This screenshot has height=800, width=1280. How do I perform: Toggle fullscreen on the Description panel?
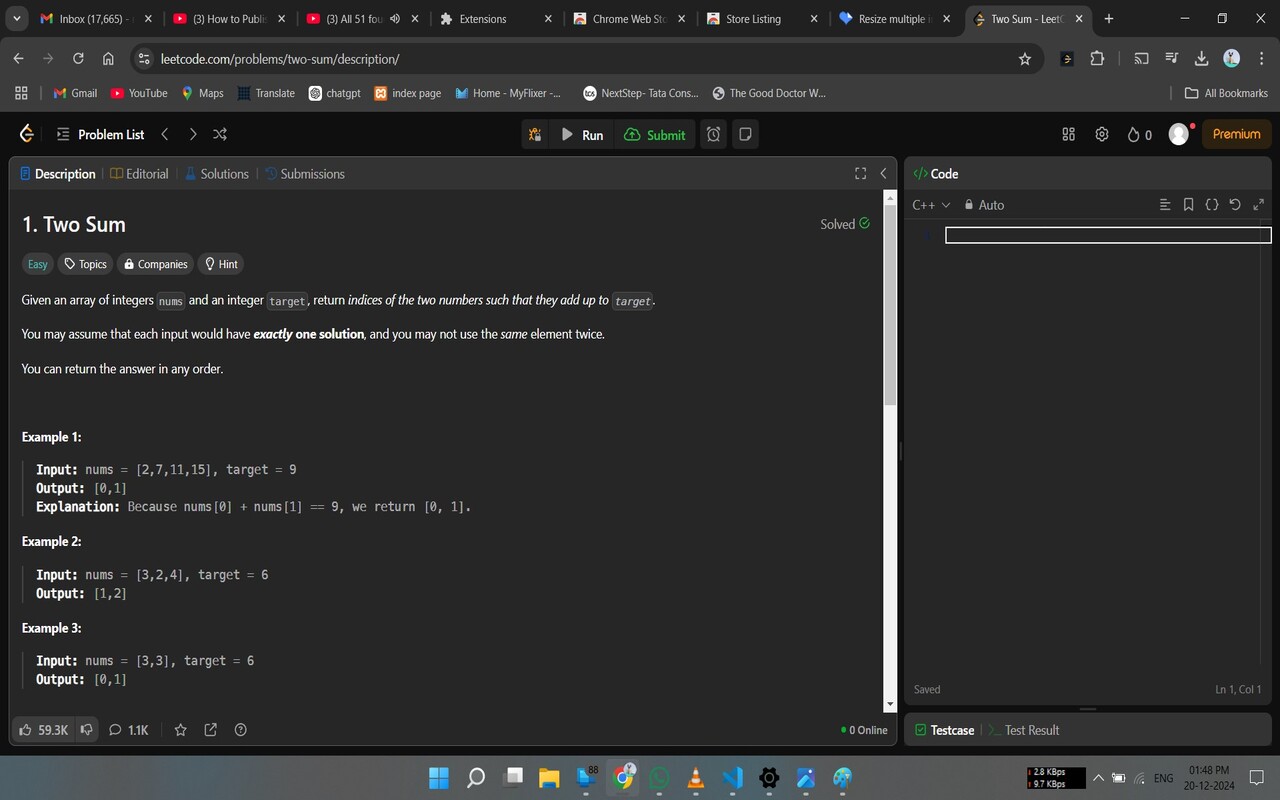click(x=860, y=173)
